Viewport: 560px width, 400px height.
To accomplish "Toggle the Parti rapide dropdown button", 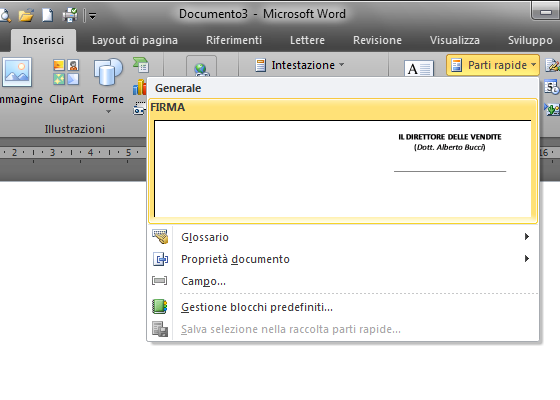I will 493,65.
